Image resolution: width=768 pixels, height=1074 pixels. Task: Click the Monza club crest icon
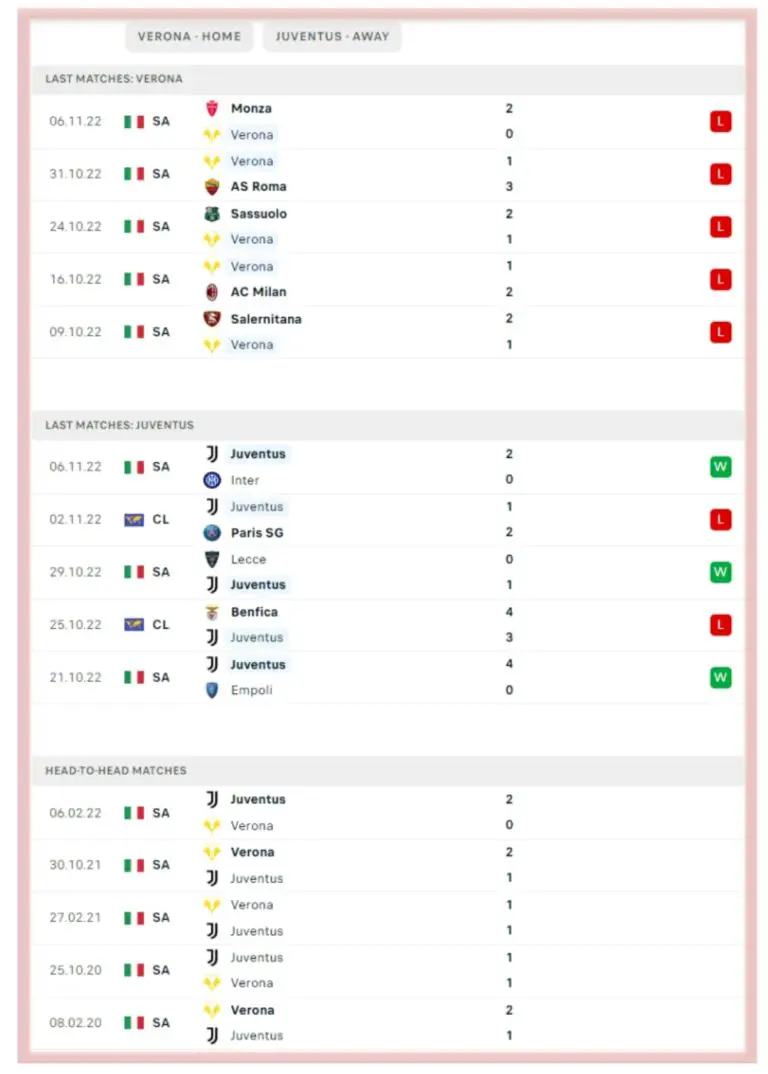pos(212,109)
